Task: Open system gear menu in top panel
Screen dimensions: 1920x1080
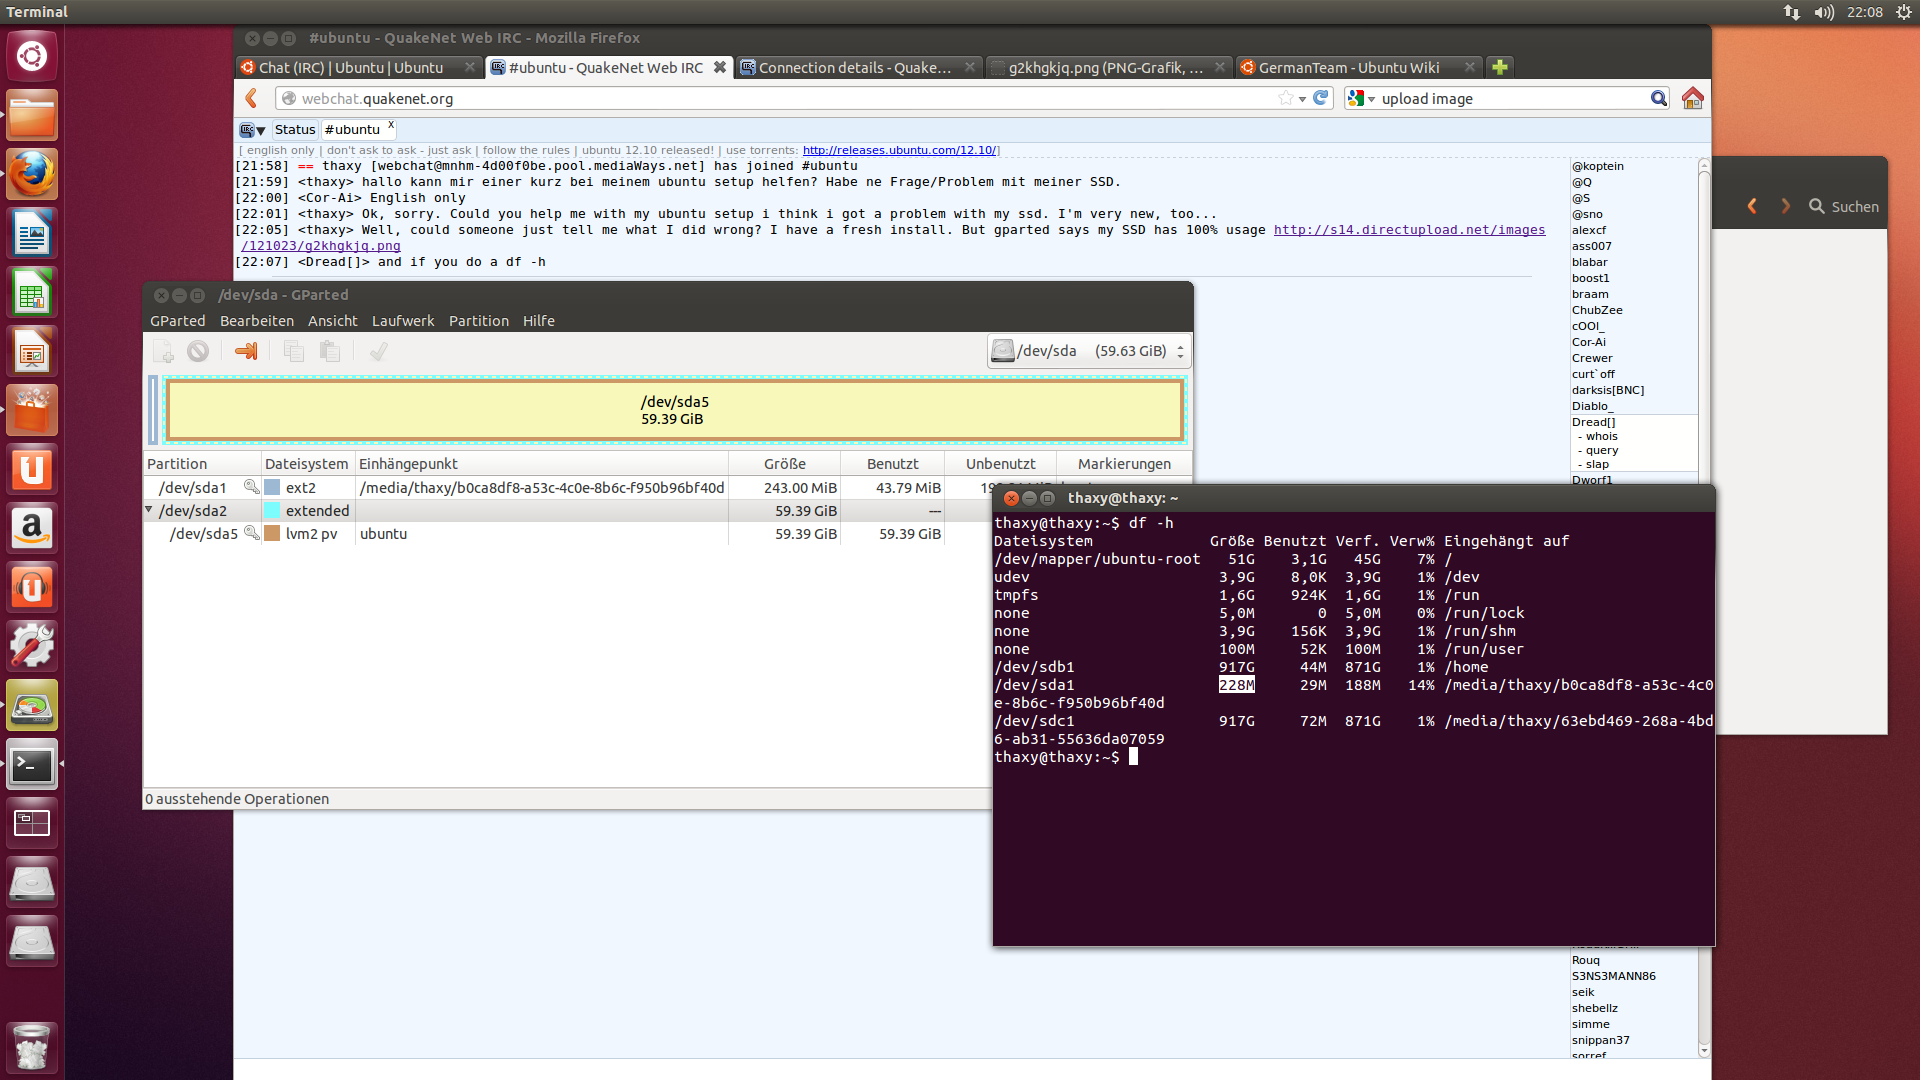Action: pyautogui.click(x=1903, y=12)
